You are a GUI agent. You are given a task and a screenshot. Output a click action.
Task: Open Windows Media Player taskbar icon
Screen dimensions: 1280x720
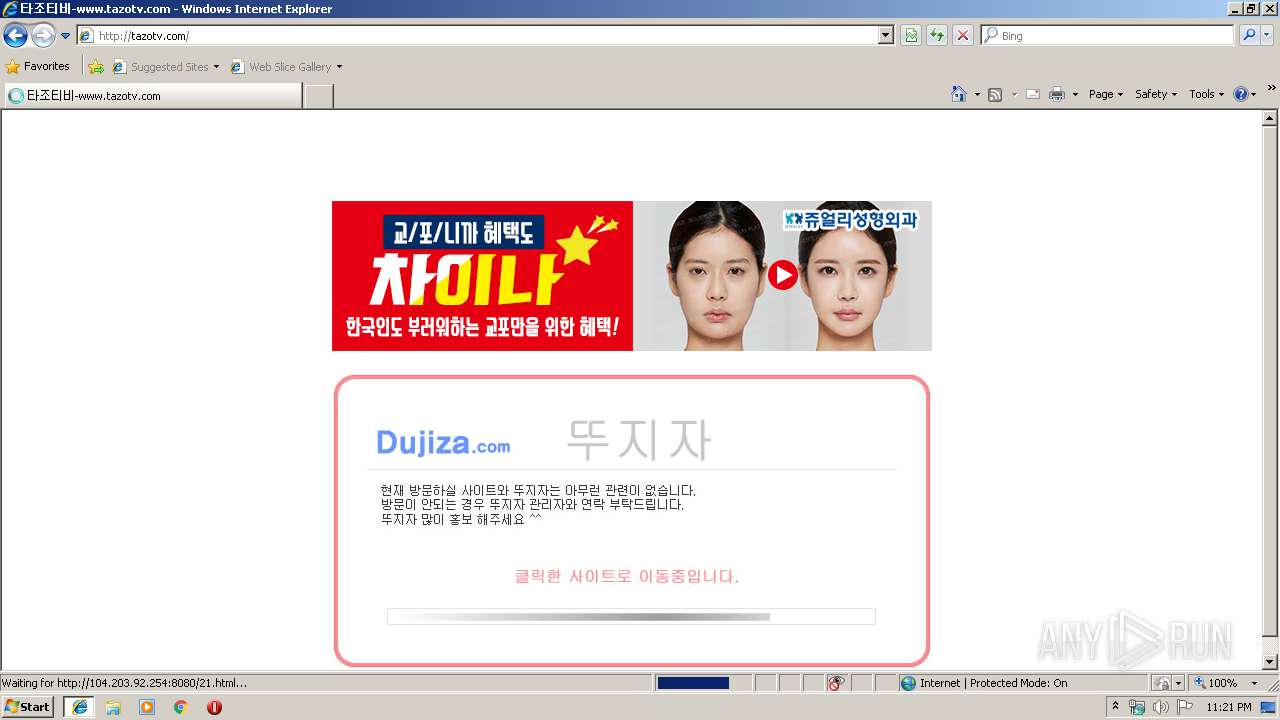147,707
